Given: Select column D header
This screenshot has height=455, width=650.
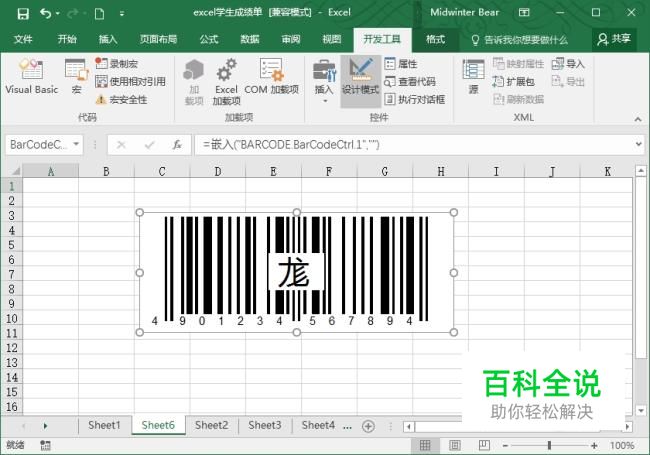Looking at the screenshot, I should coord(218,171).
